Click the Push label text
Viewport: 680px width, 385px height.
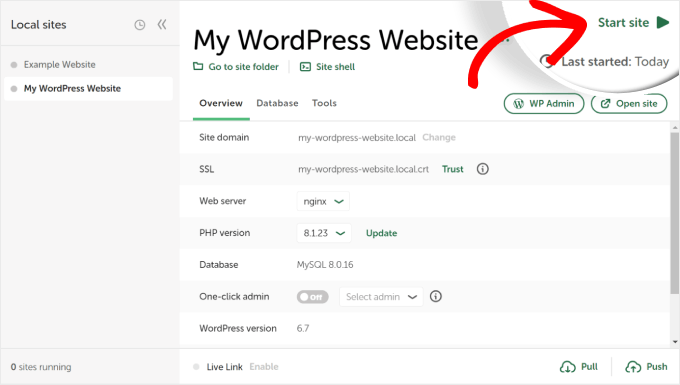(x=657, y=367)
